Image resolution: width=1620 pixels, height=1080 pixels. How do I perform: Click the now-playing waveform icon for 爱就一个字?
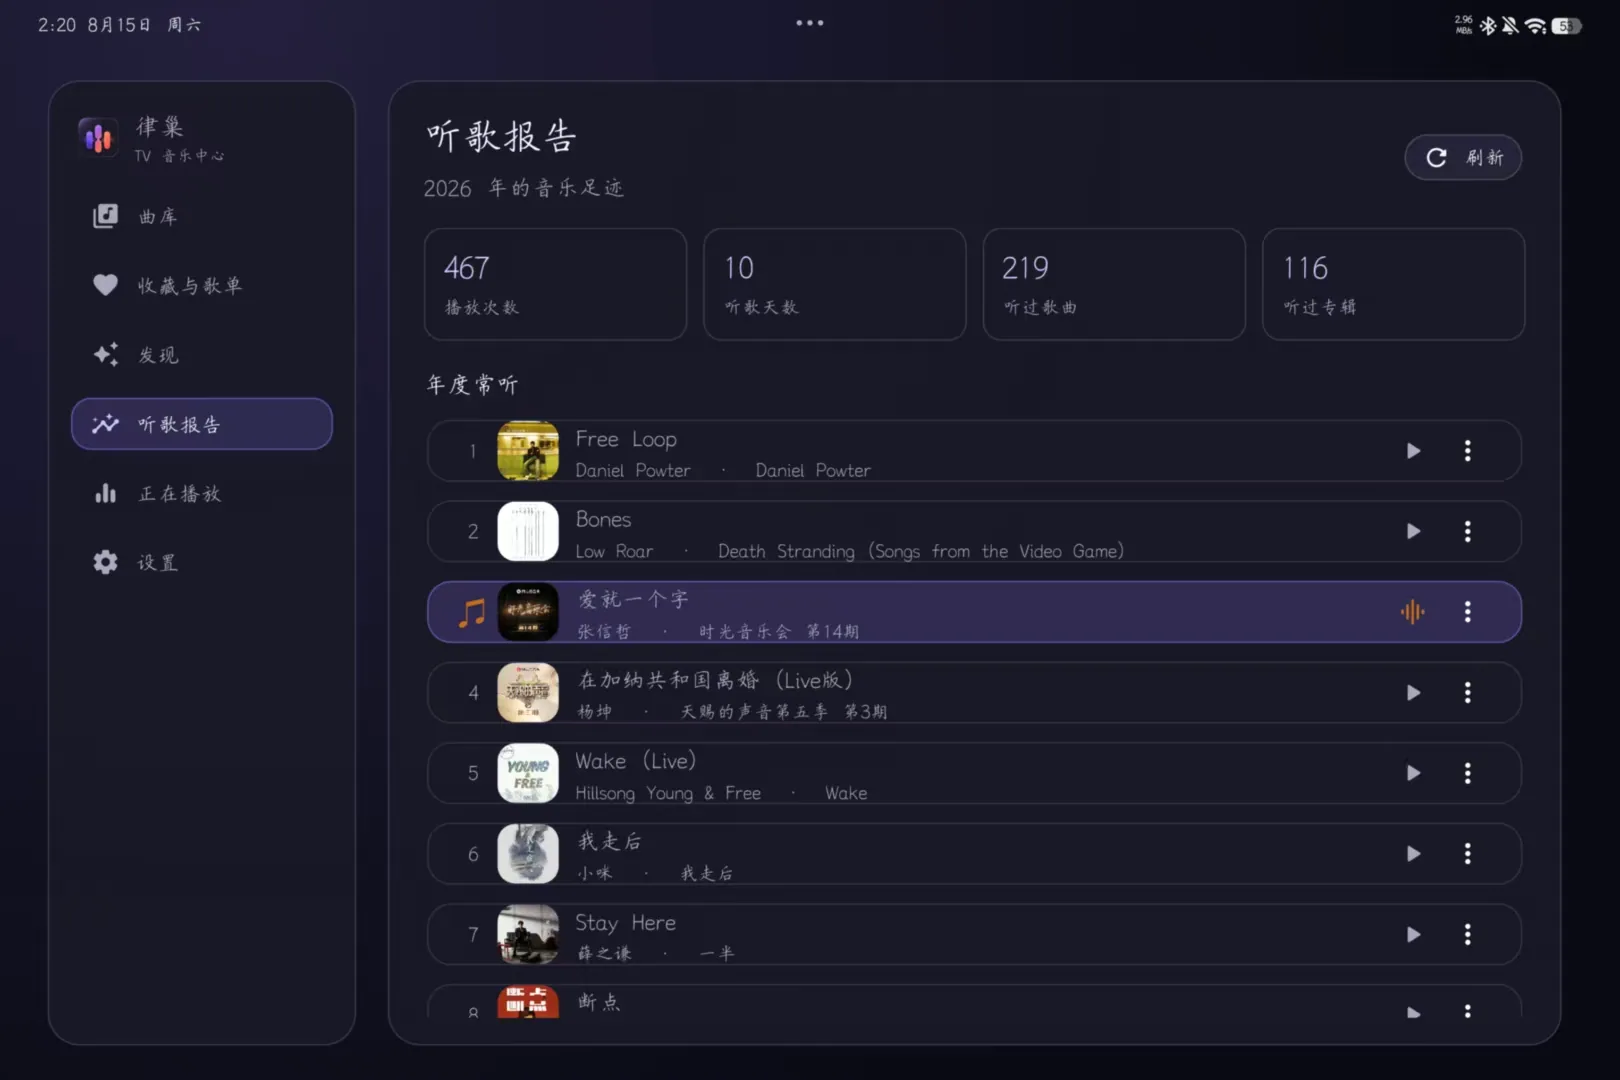(1412, 612)
